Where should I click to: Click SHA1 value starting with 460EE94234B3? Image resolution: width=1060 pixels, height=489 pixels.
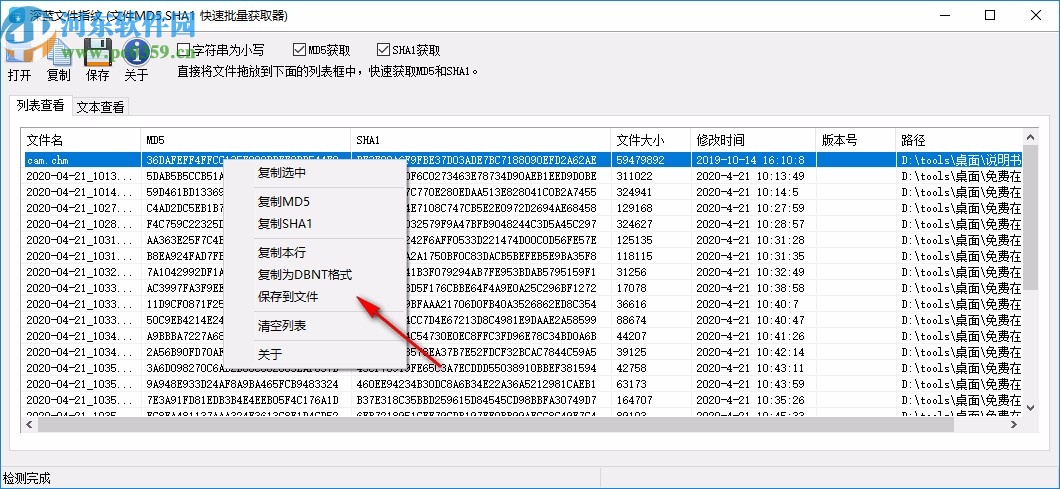(x=477, y=384)
